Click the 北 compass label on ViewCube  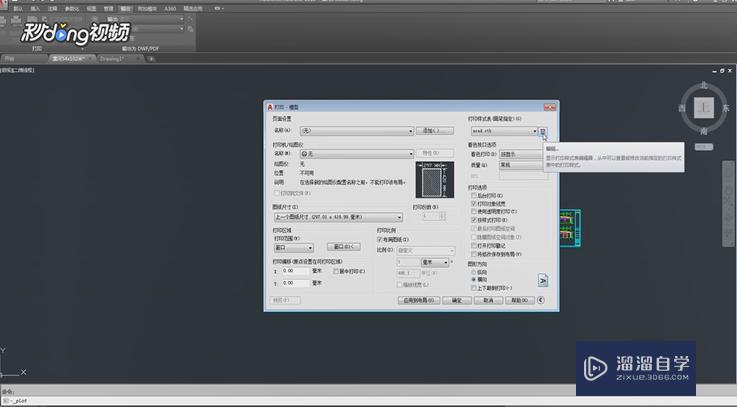(x=704, y=85)
